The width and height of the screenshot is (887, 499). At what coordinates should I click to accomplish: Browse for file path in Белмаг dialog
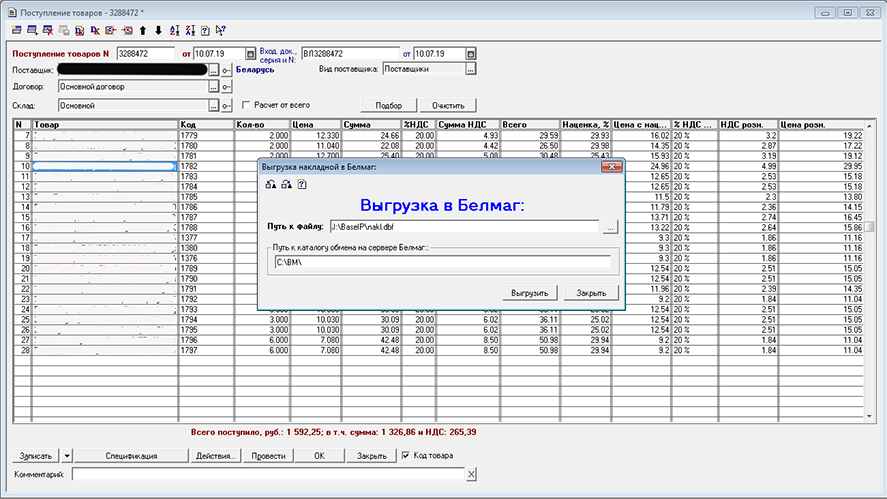click(x=610, y=228)
